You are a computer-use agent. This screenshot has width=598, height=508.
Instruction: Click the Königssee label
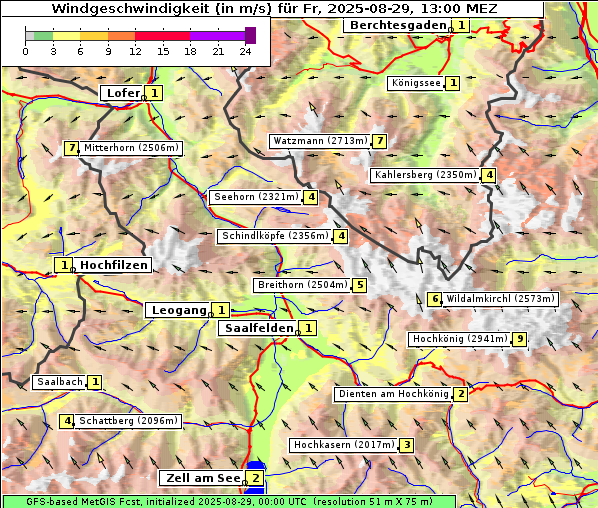(416, 83)
